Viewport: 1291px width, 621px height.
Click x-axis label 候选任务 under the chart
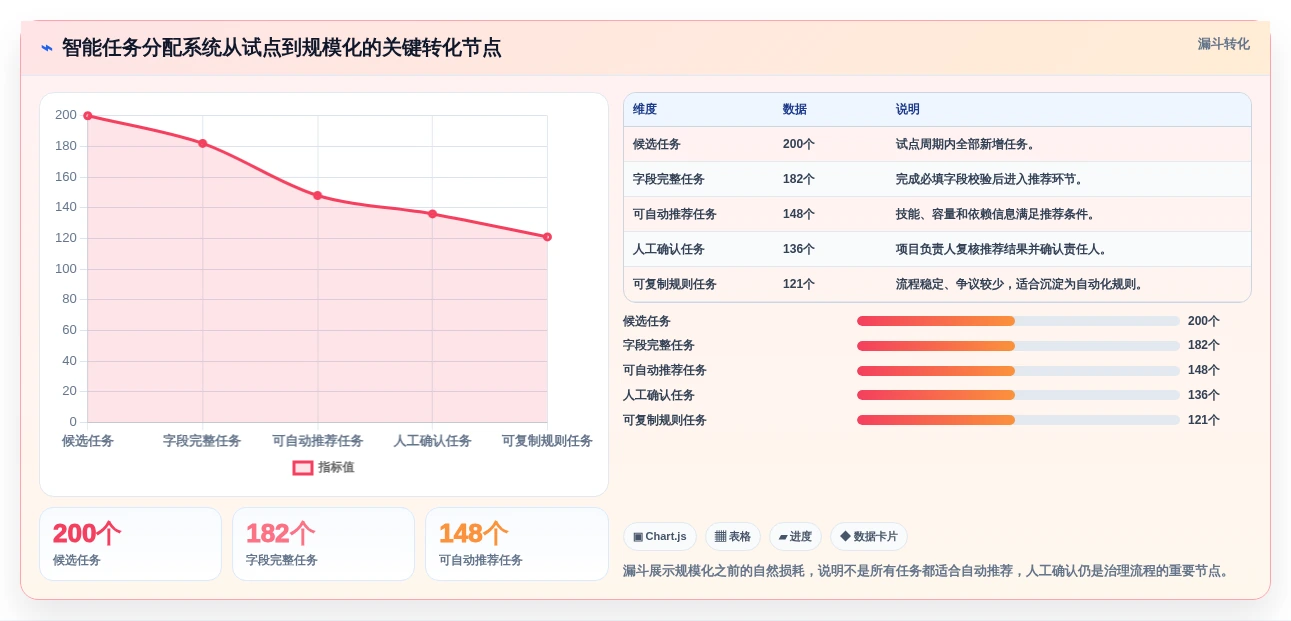point(88,441)
